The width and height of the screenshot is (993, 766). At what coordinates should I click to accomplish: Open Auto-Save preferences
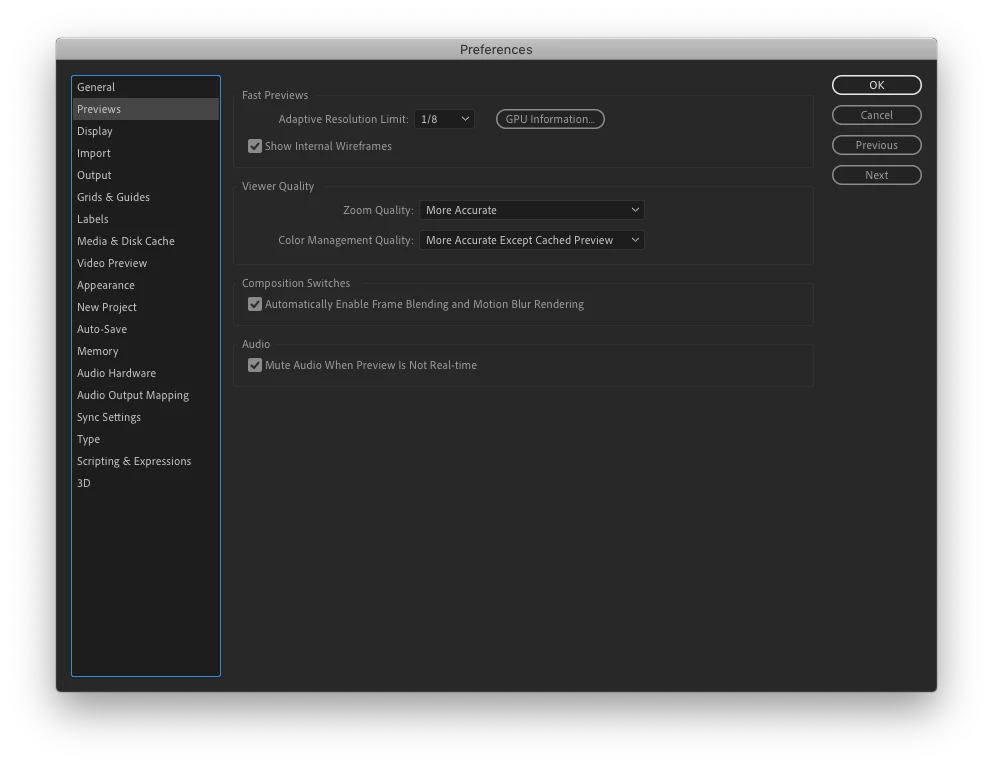click(x=146, y=329)
